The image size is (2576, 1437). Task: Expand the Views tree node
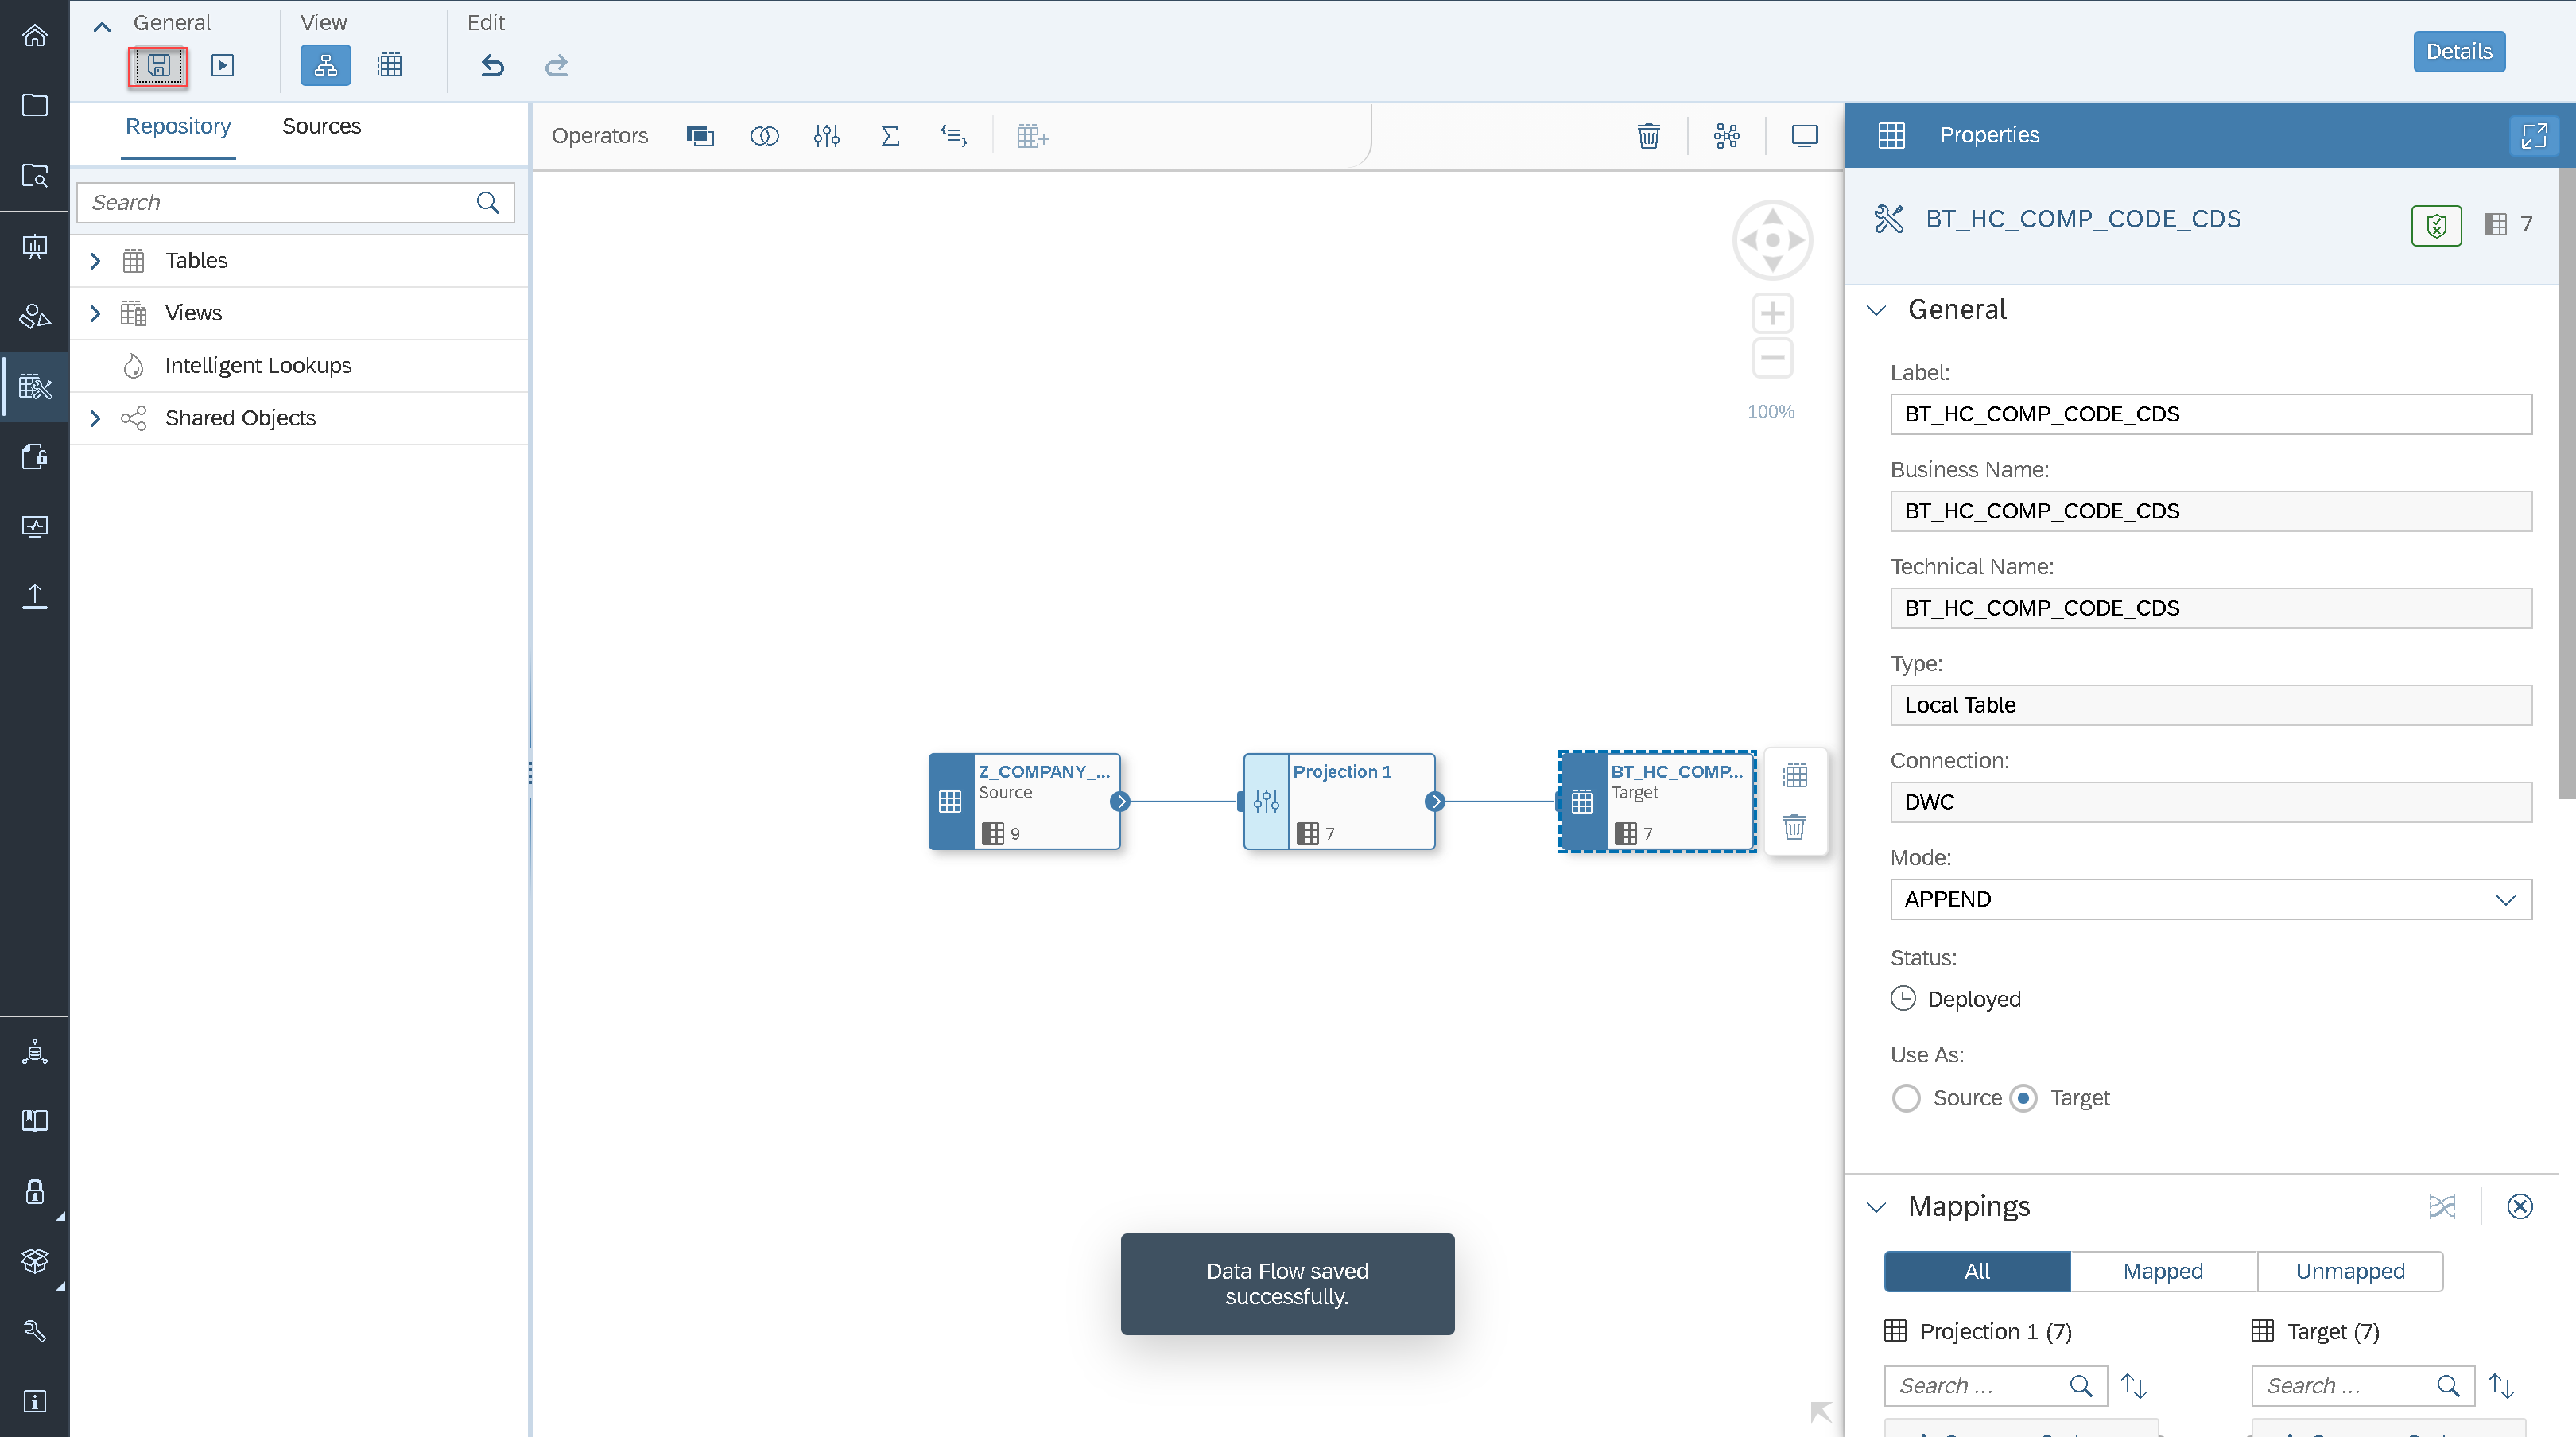coord(95,313)
